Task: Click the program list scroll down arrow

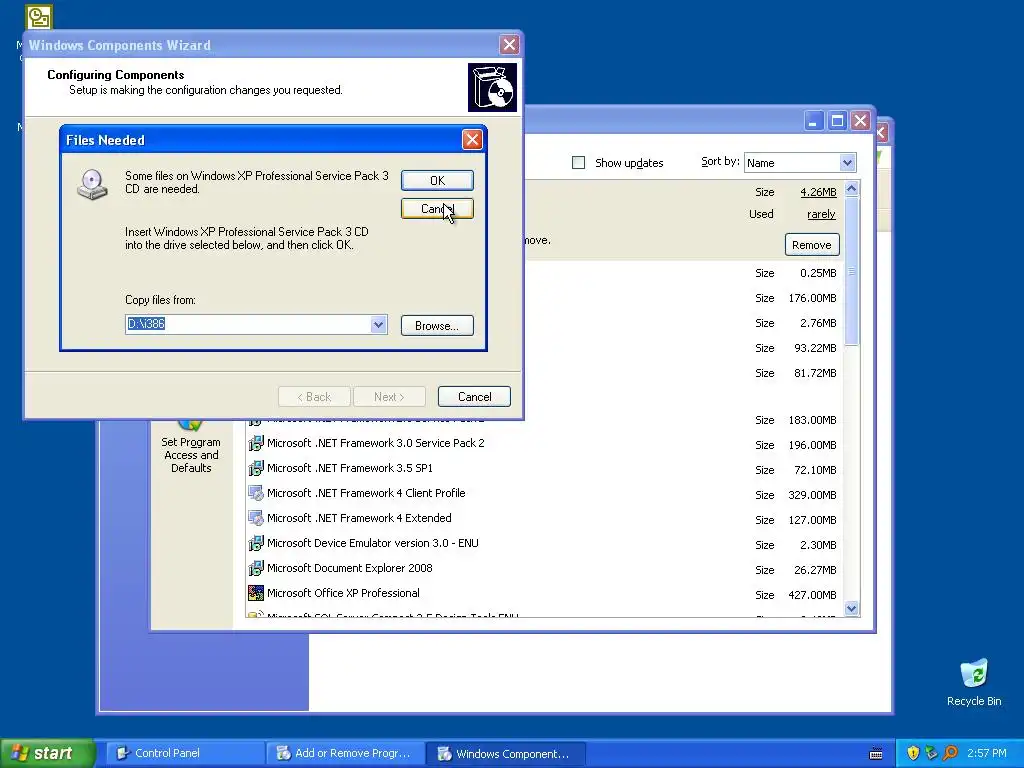Action: (851, 609)
